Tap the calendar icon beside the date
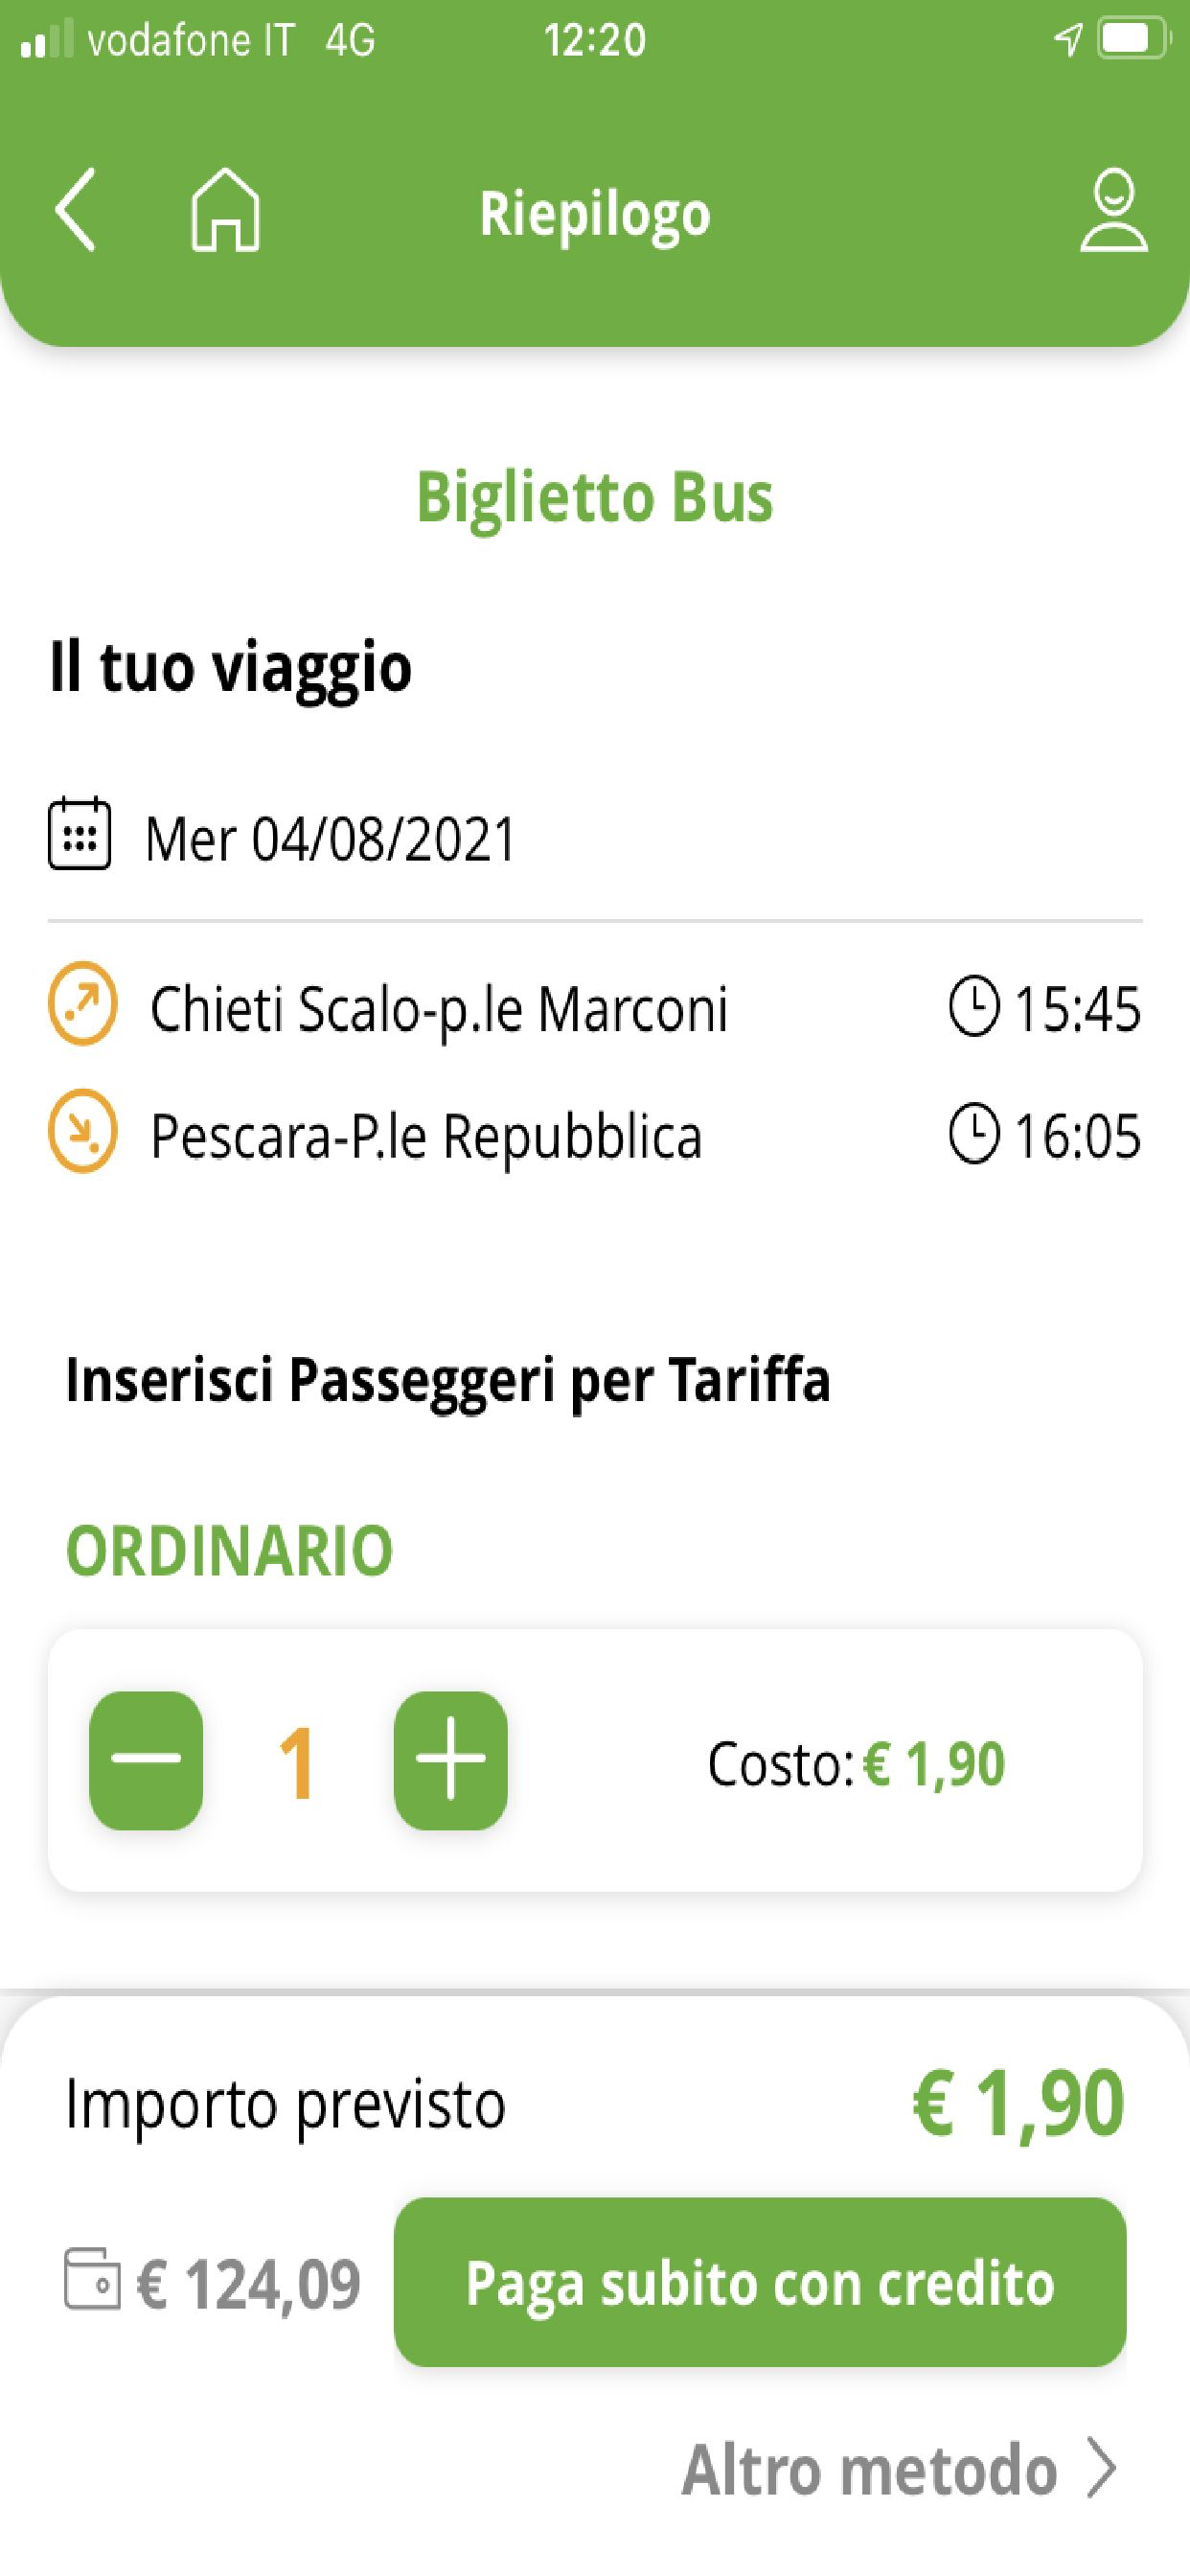Screen dimensions: 1190x2576 (79, 834)
